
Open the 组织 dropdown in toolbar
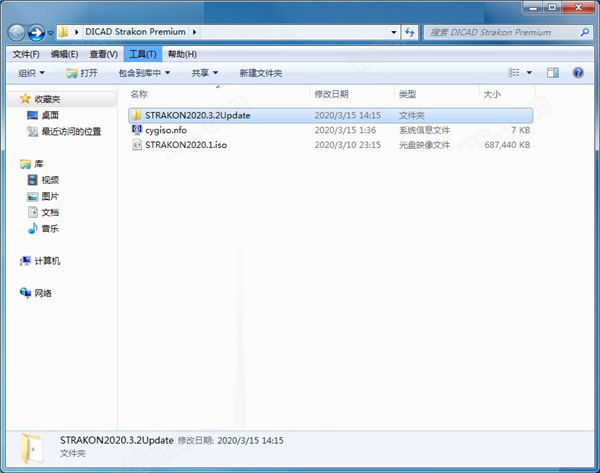click(31, 73)
